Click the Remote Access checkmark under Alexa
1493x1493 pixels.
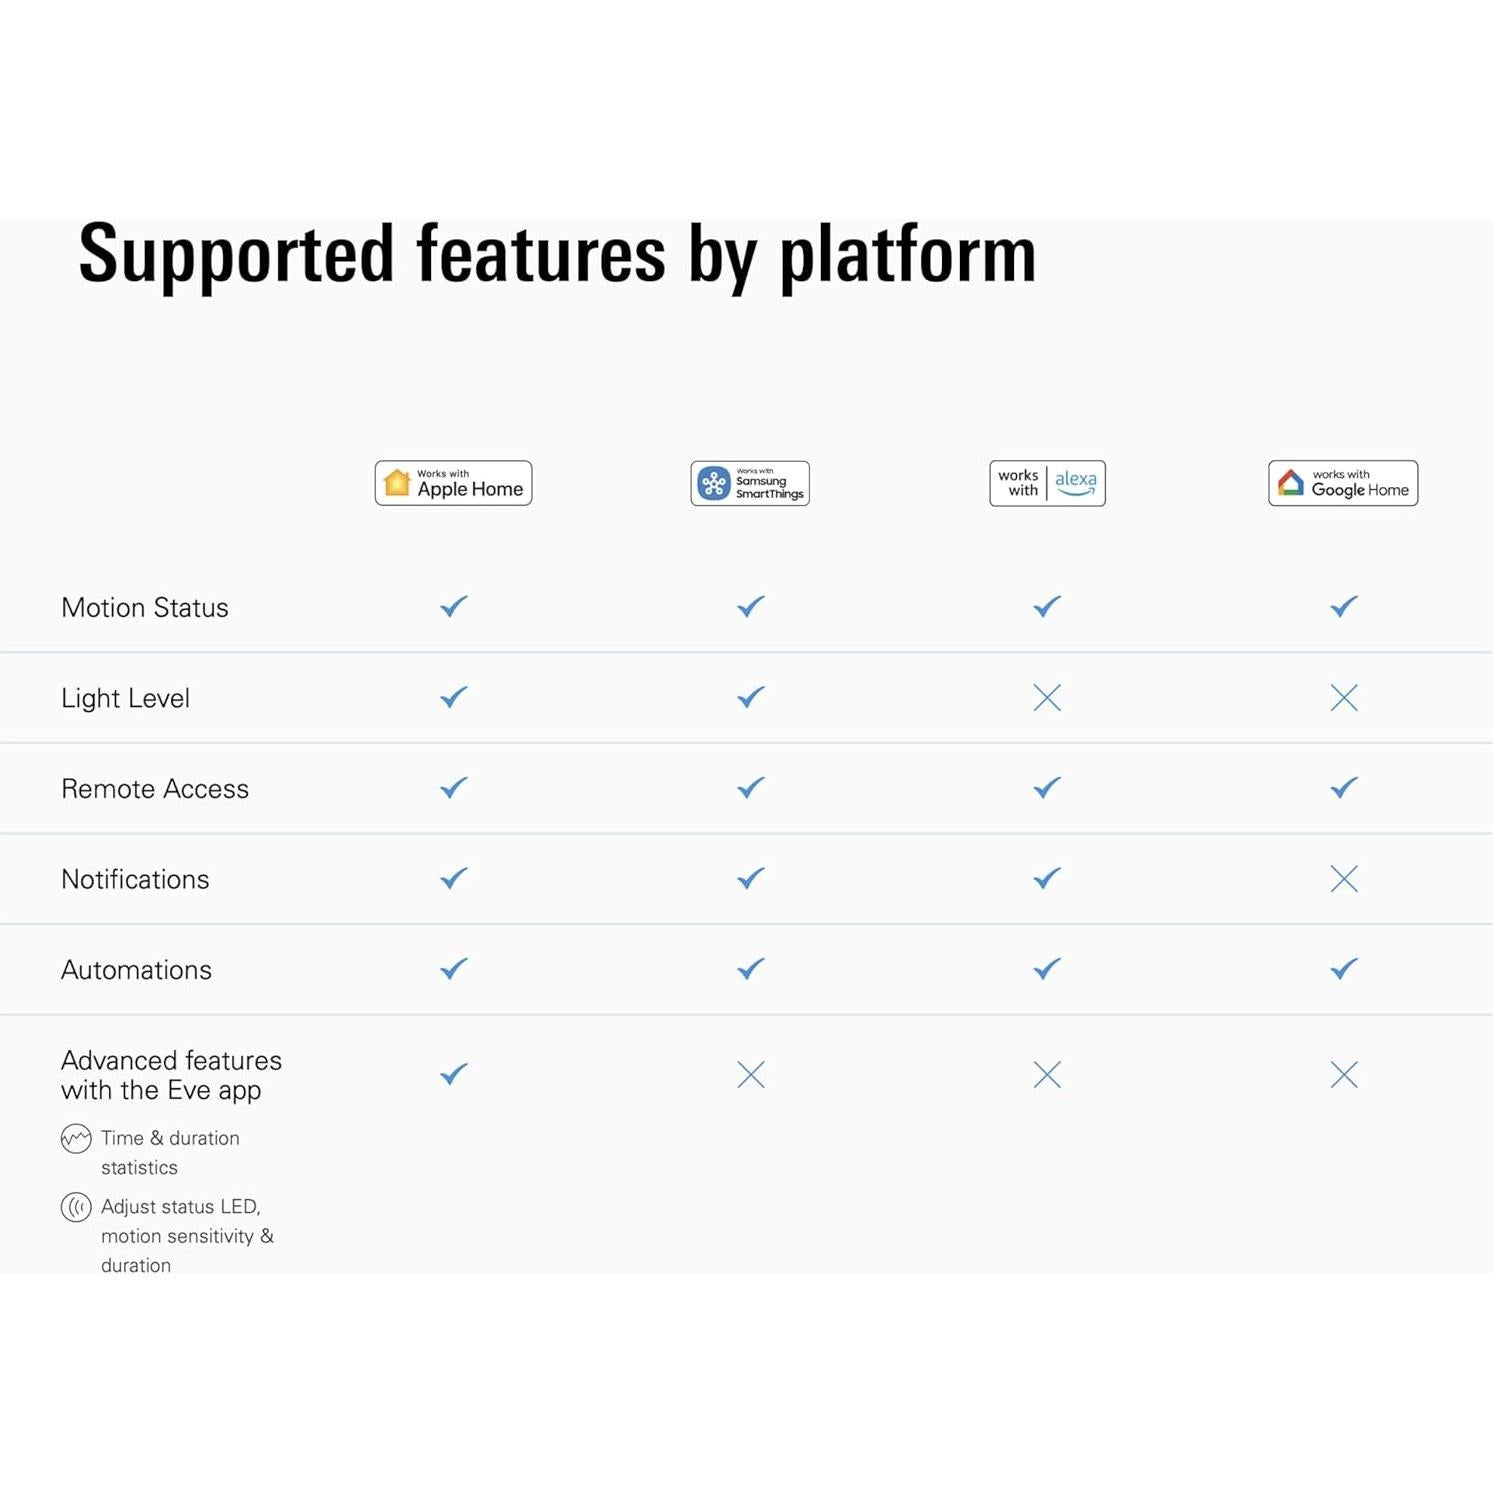1047,788
